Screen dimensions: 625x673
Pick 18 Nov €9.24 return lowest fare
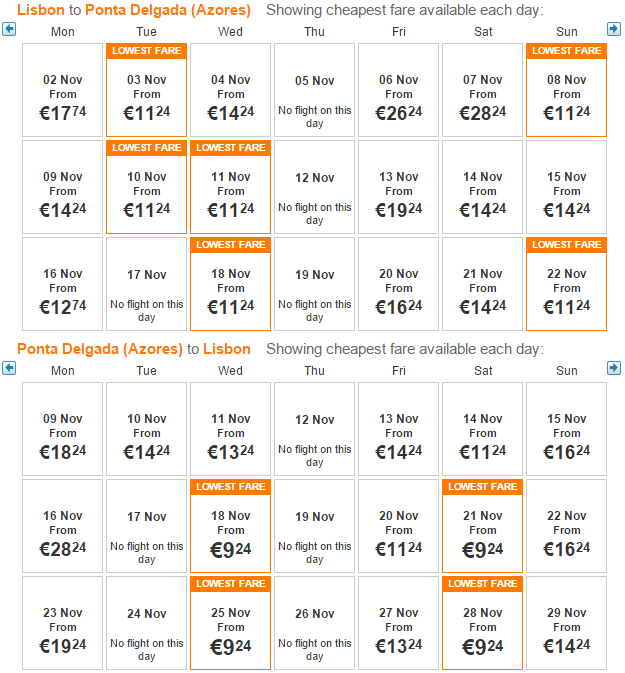231,526
